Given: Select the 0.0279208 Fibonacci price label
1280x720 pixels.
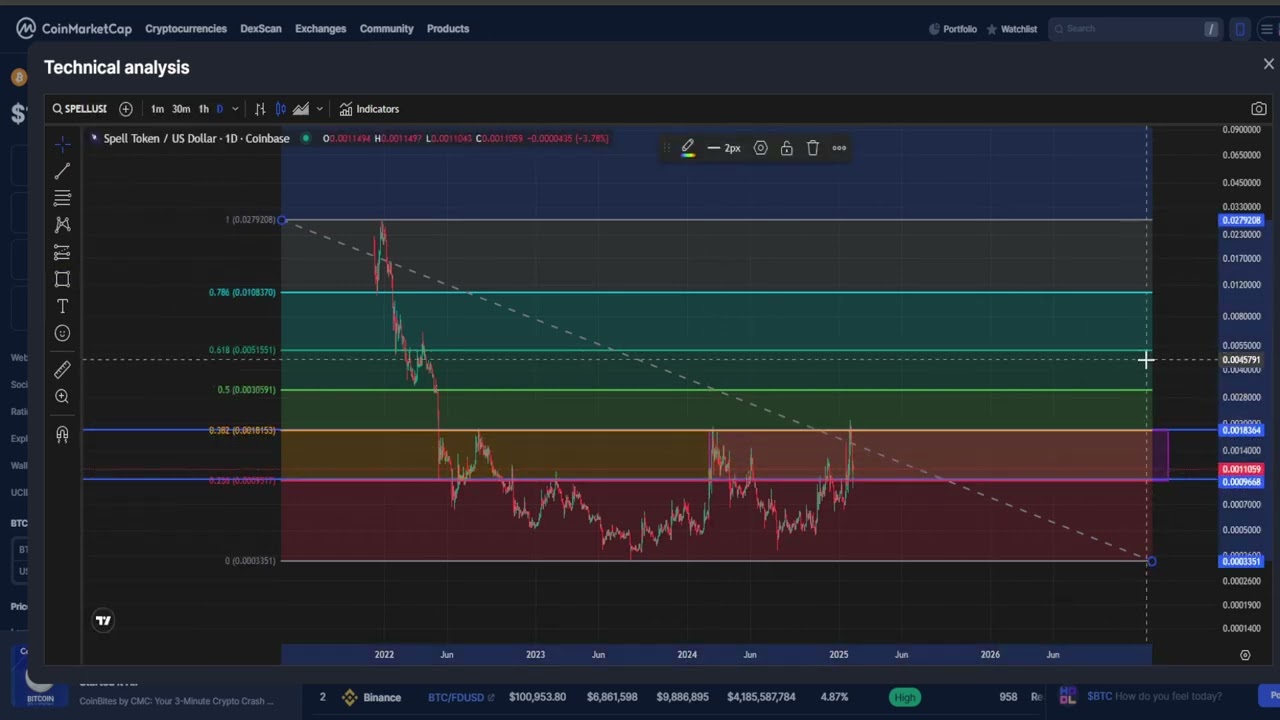Looking at the screenshot, I should click(x=1241, y=220).
